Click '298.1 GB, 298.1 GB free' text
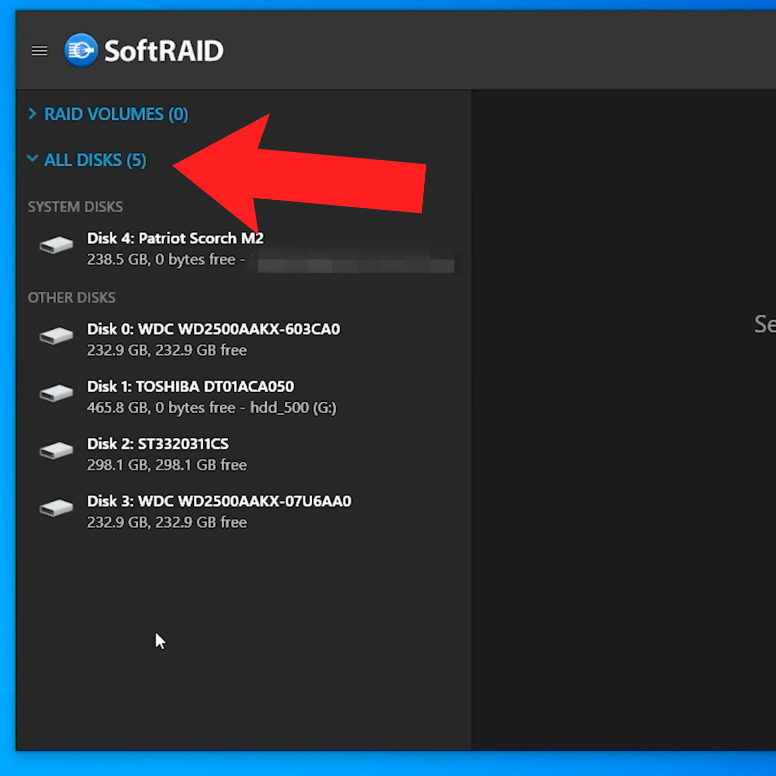The image size is (776, 776). coord(167,465)
